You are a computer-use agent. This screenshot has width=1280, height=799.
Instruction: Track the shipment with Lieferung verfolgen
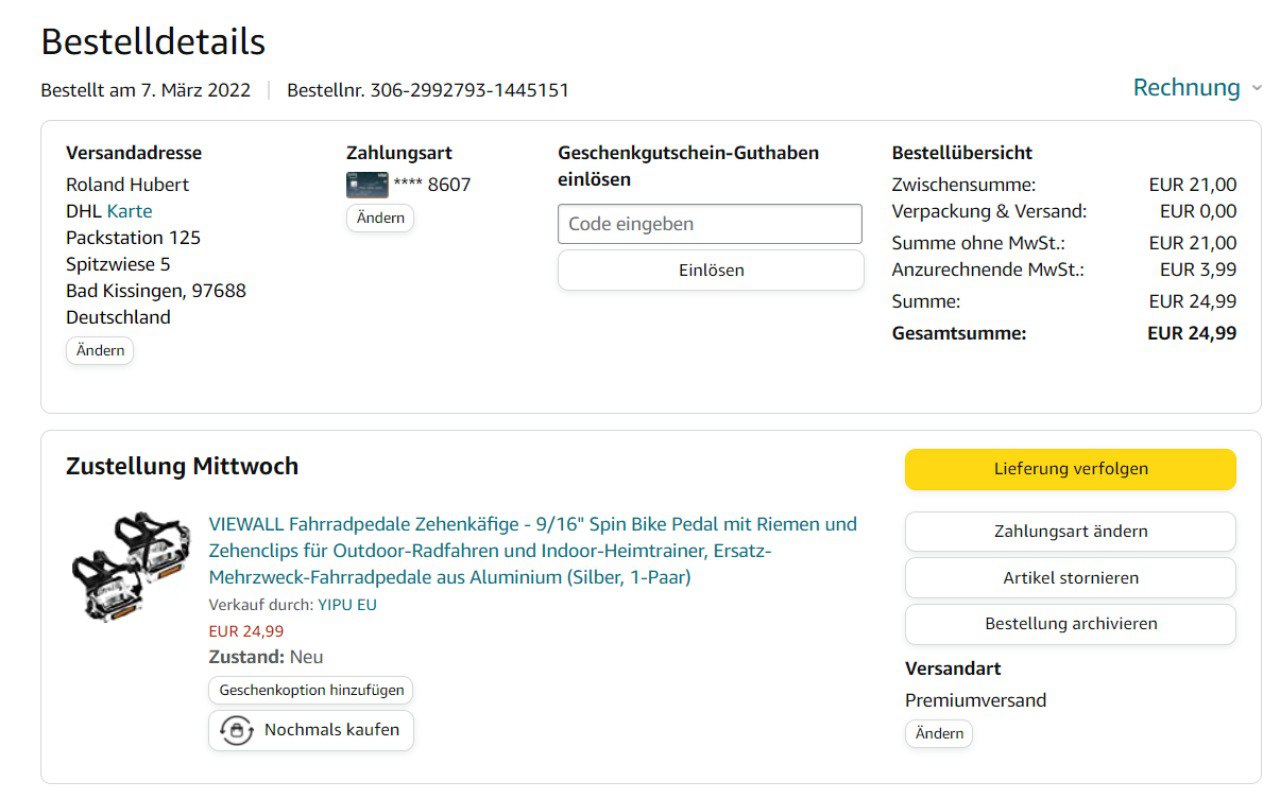pyautogui.click(x=1070, y=469)
